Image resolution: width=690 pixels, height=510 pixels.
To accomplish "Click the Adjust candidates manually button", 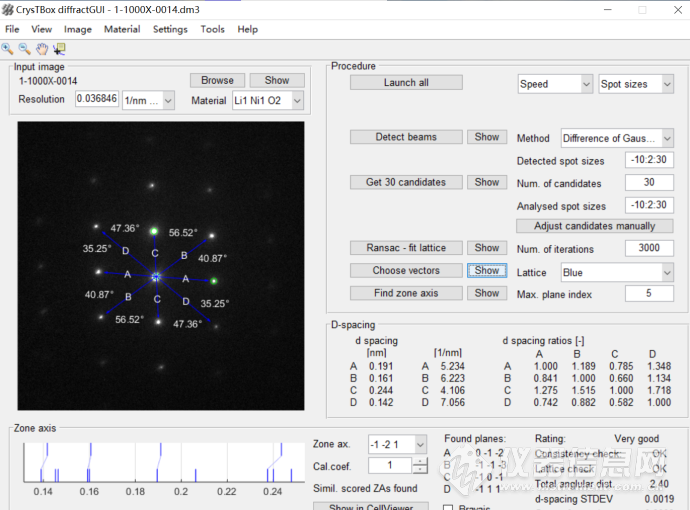I will coord(594,226).
